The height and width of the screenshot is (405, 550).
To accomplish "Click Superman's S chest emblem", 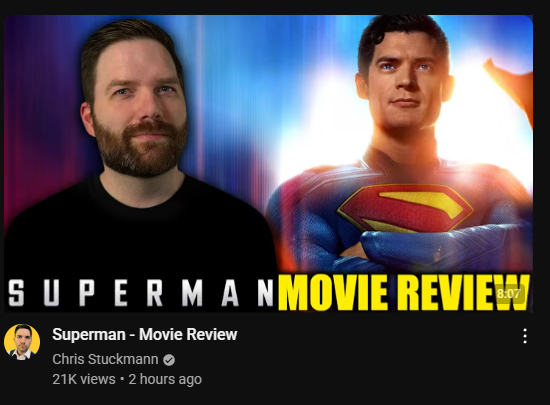I will (x=405, y=208).
